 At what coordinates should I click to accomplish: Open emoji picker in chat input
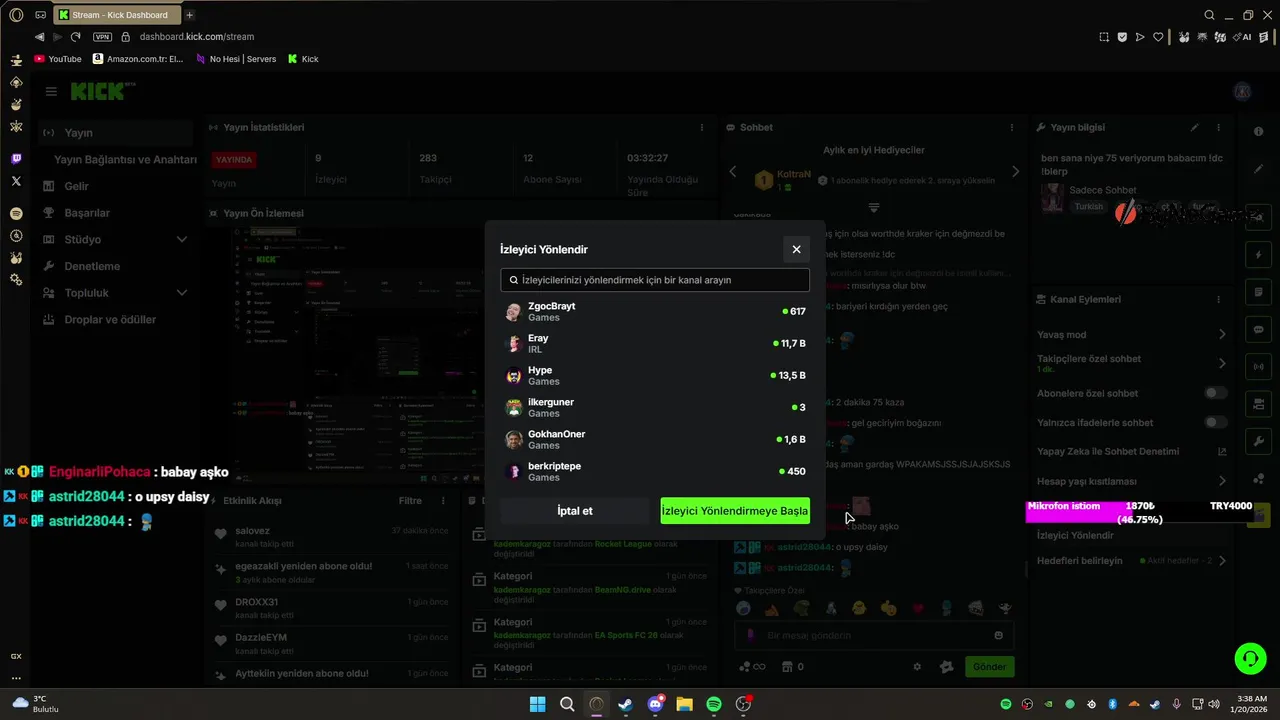click(998, 635)
